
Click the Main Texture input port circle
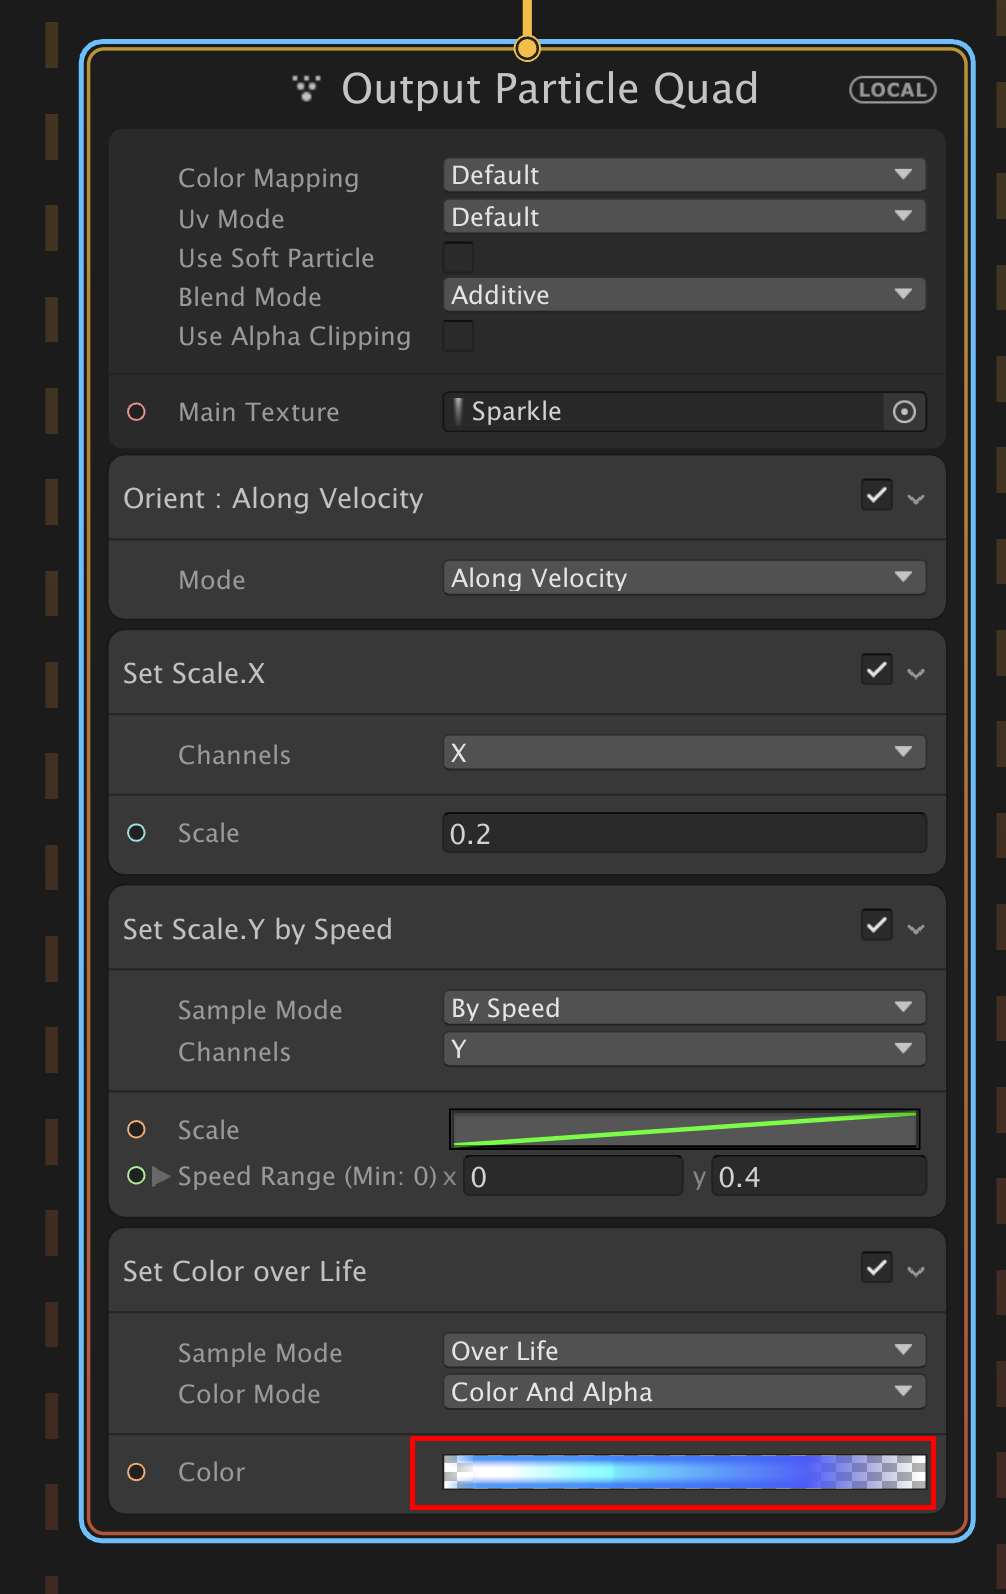point(137,412)
